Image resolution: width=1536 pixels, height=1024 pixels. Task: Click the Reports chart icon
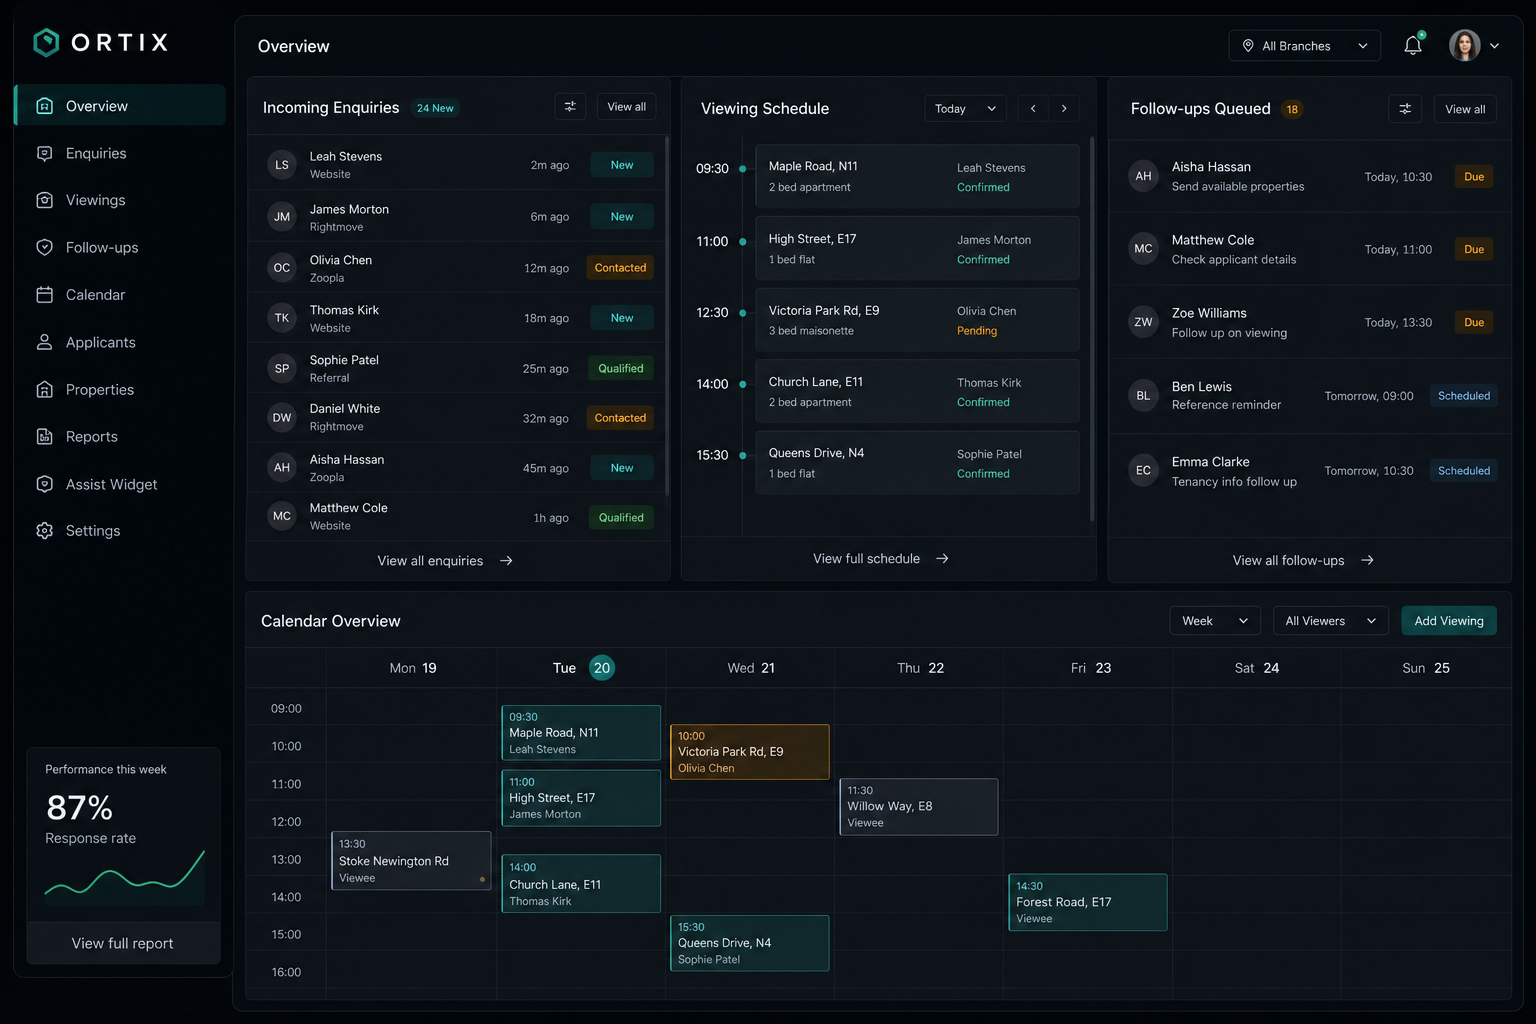(x=44, y=436)
